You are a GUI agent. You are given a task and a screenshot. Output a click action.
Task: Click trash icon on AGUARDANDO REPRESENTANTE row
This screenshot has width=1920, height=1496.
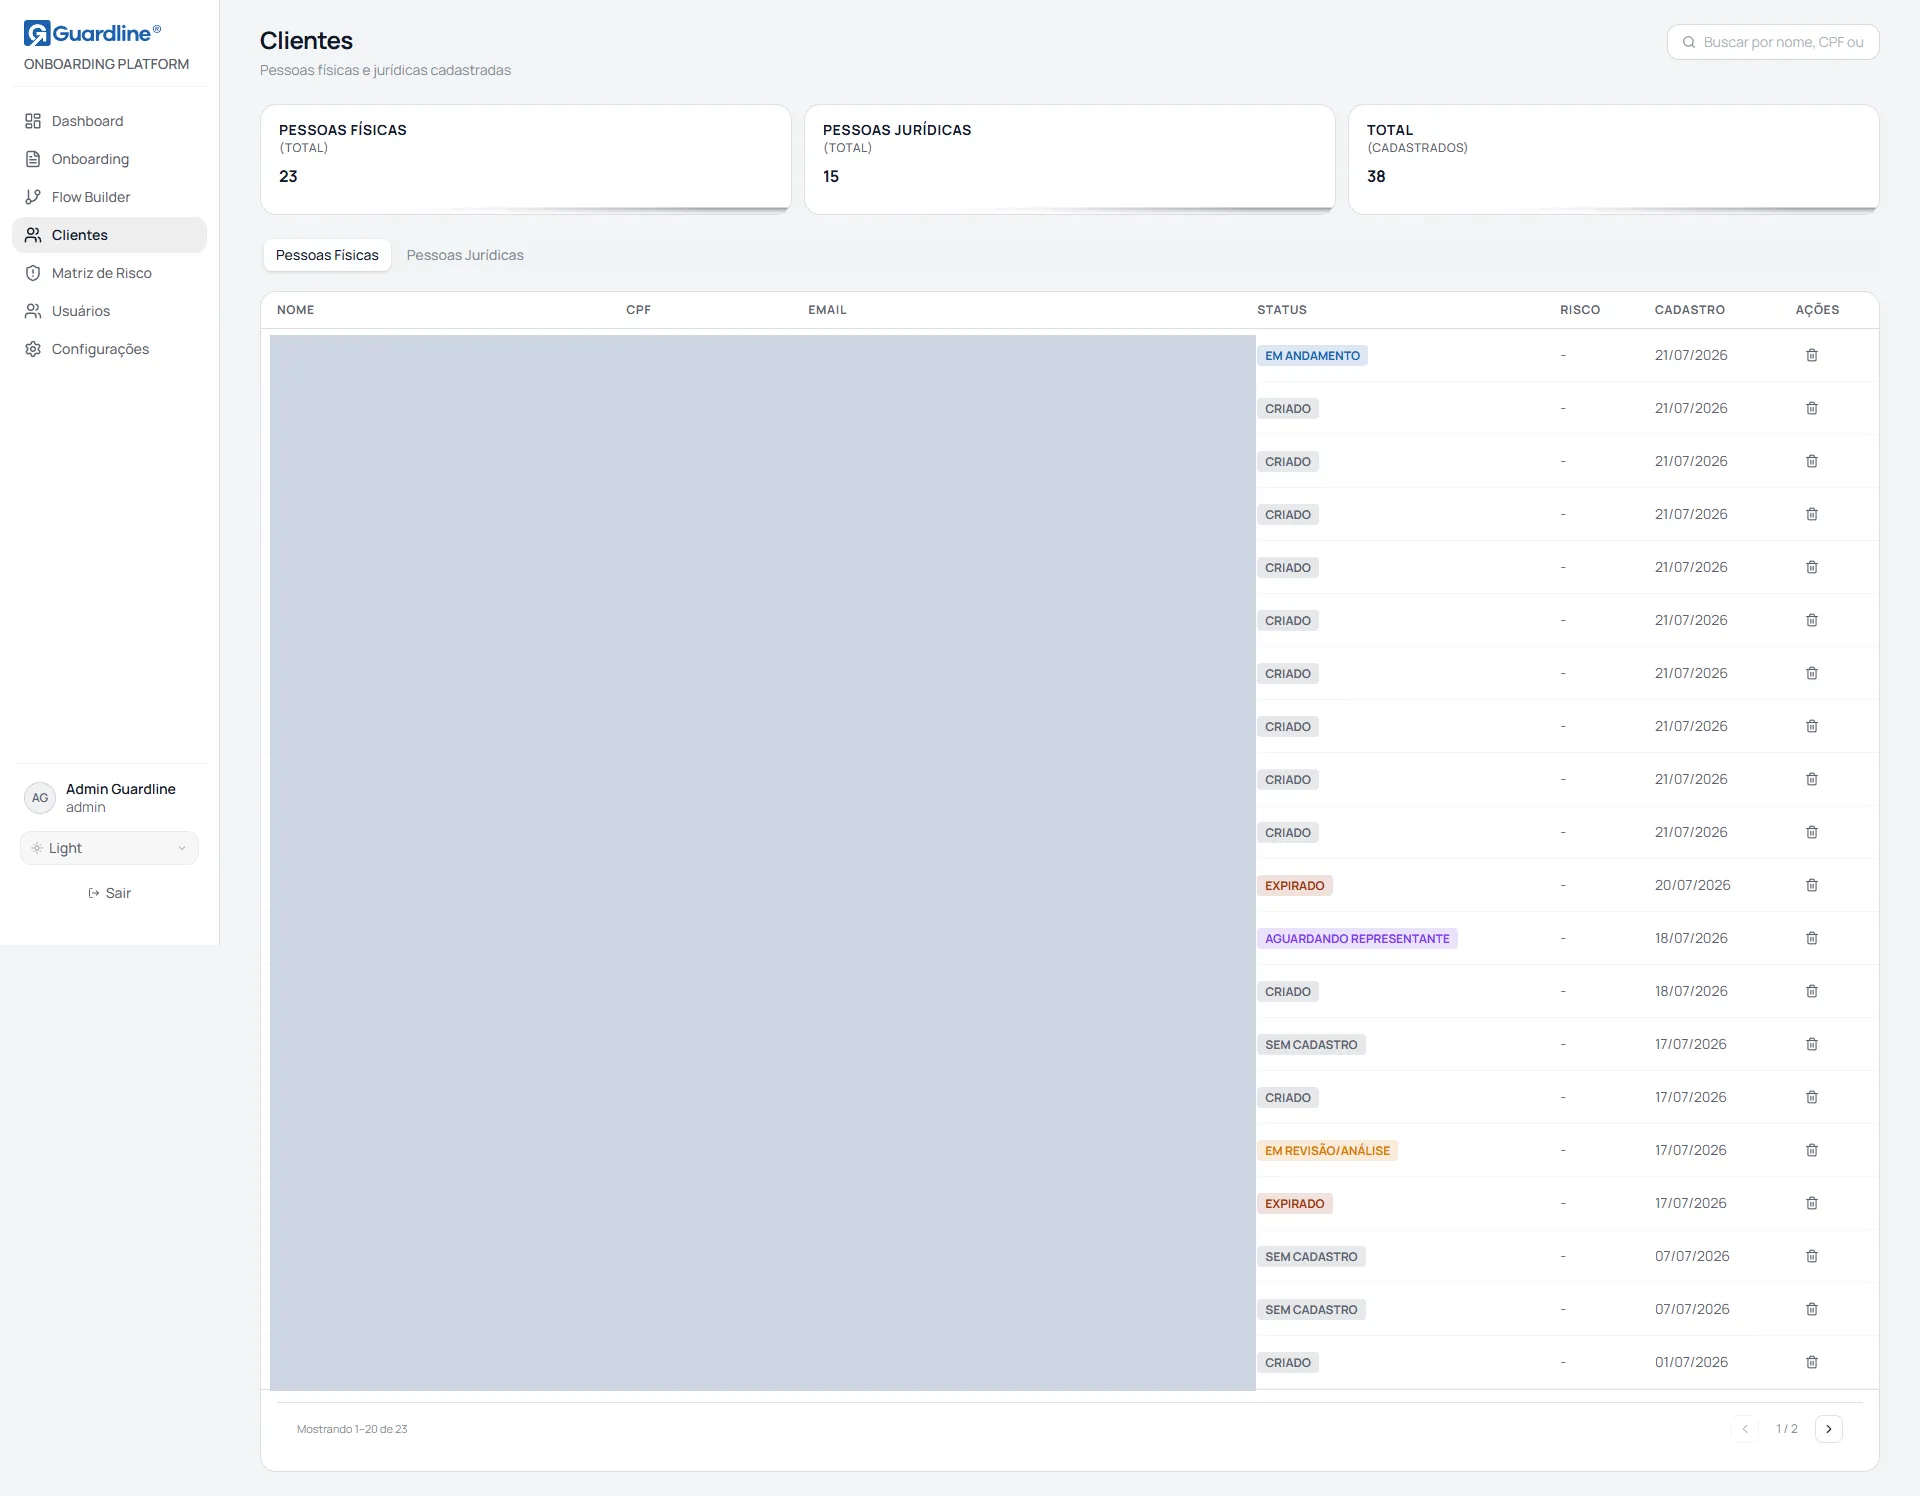point(1812,938)
